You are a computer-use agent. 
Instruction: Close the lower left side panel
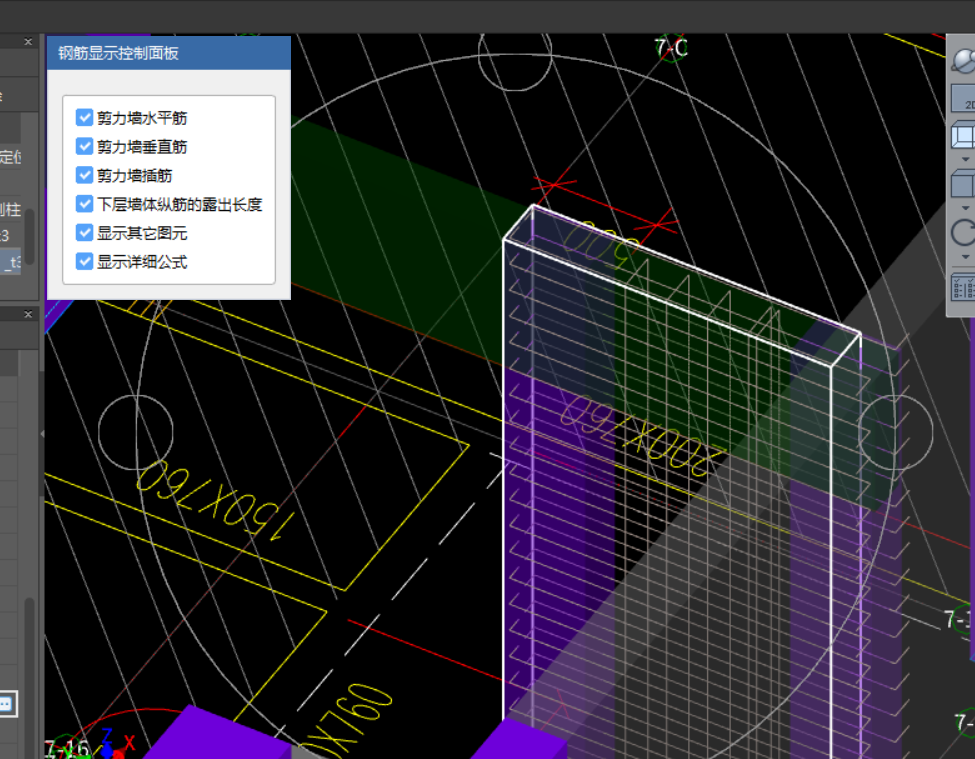(x=28, y=315)
